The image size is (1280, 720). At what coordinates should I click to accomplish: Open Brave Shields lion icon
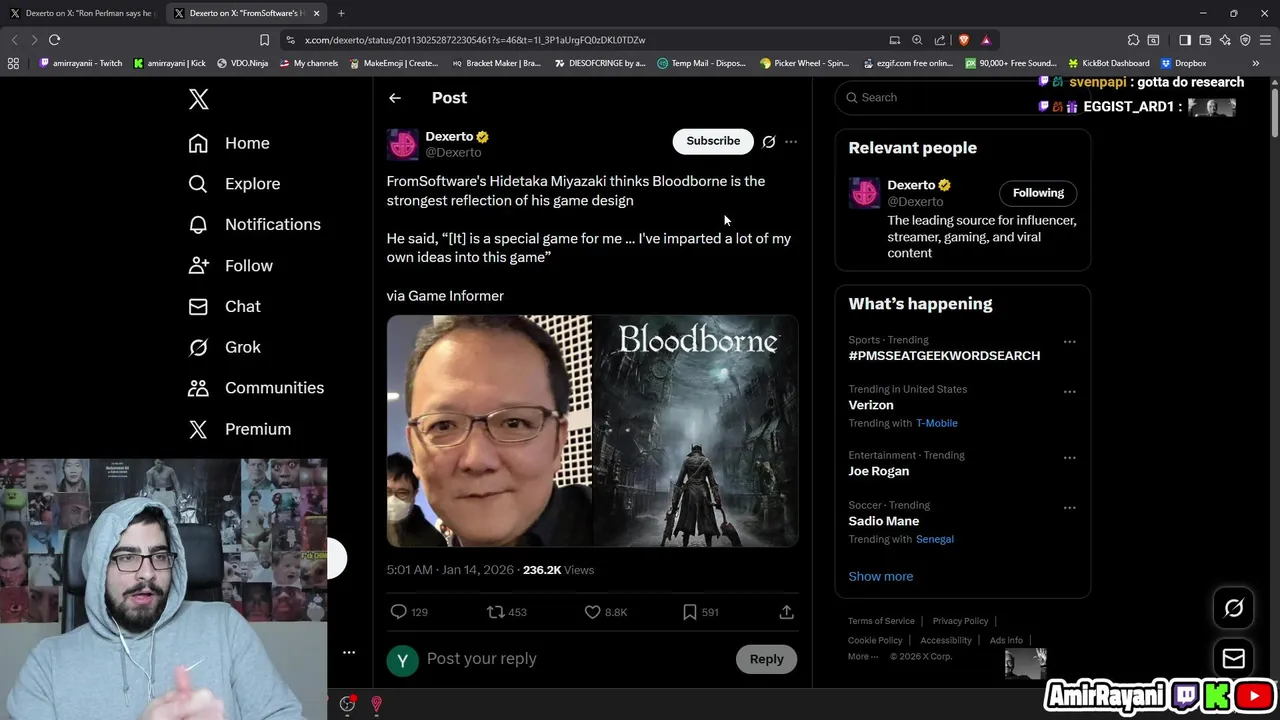(x=964, y=40)
